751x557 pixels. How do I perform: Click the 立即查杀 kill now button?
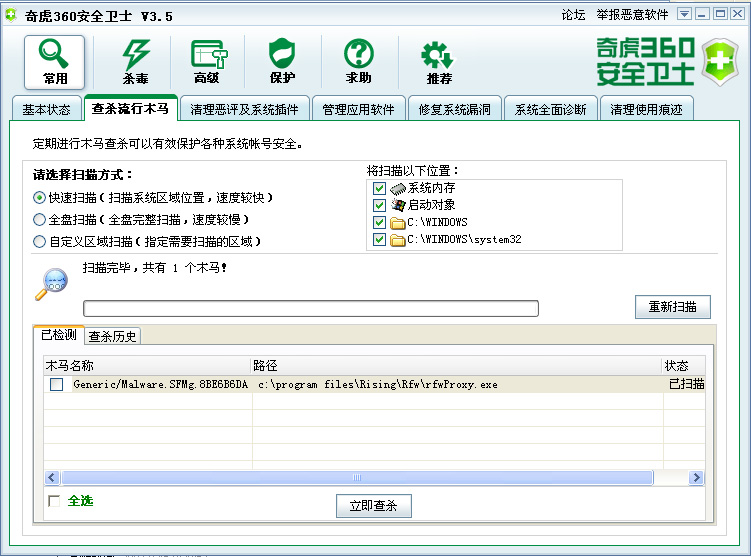click(374, 506)
